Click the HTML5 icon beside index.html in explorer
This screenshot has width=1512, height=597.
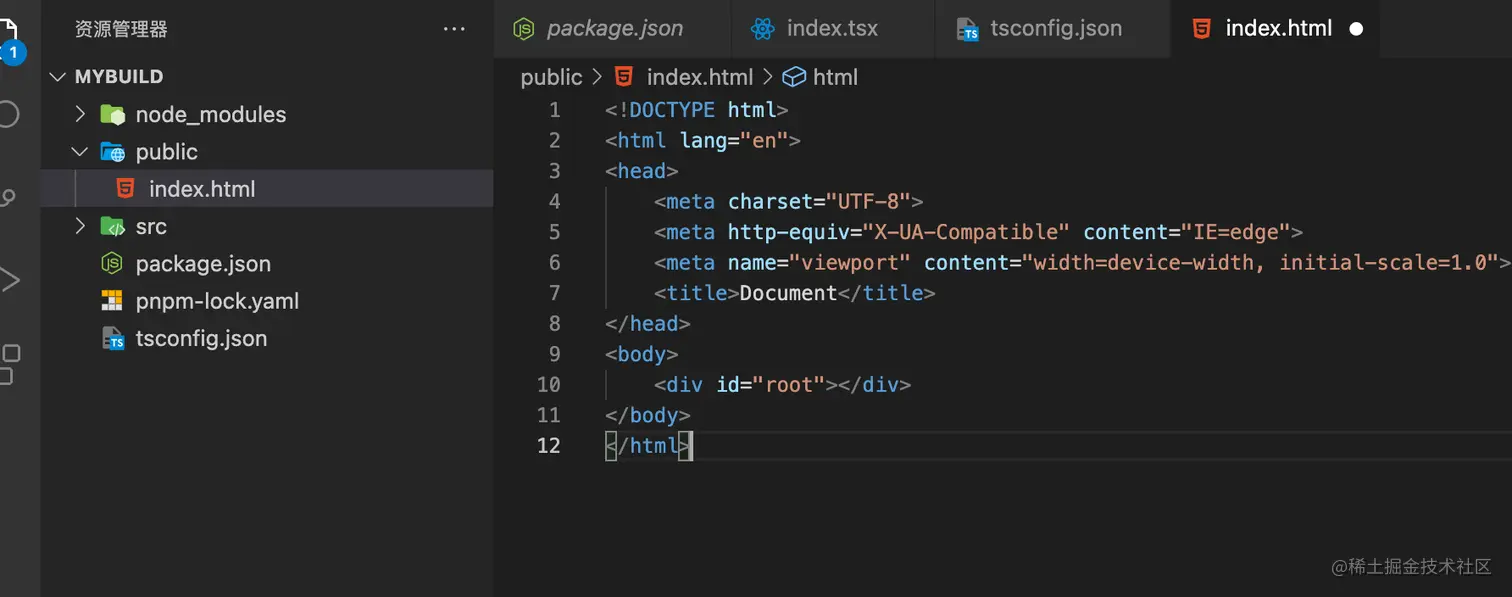coord(125,189)
